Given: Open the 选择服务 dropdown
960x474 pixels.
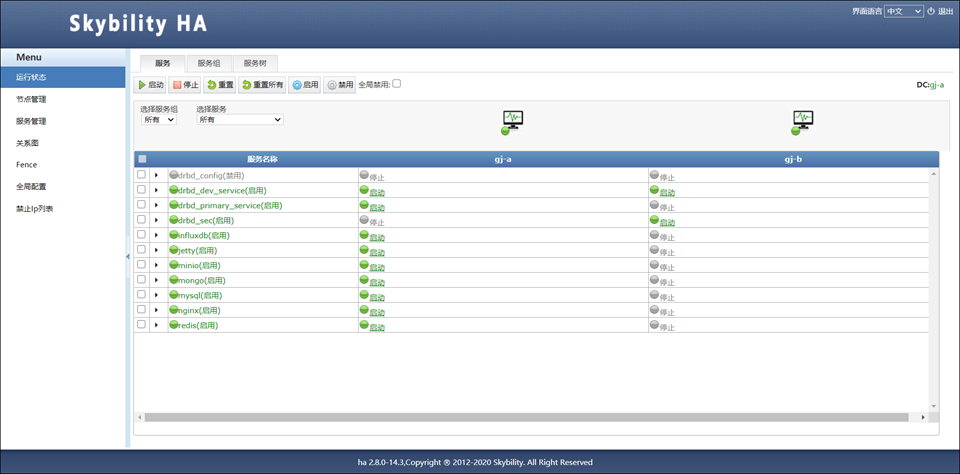Looking at the screenshot, I should click(x=239, y=119).
